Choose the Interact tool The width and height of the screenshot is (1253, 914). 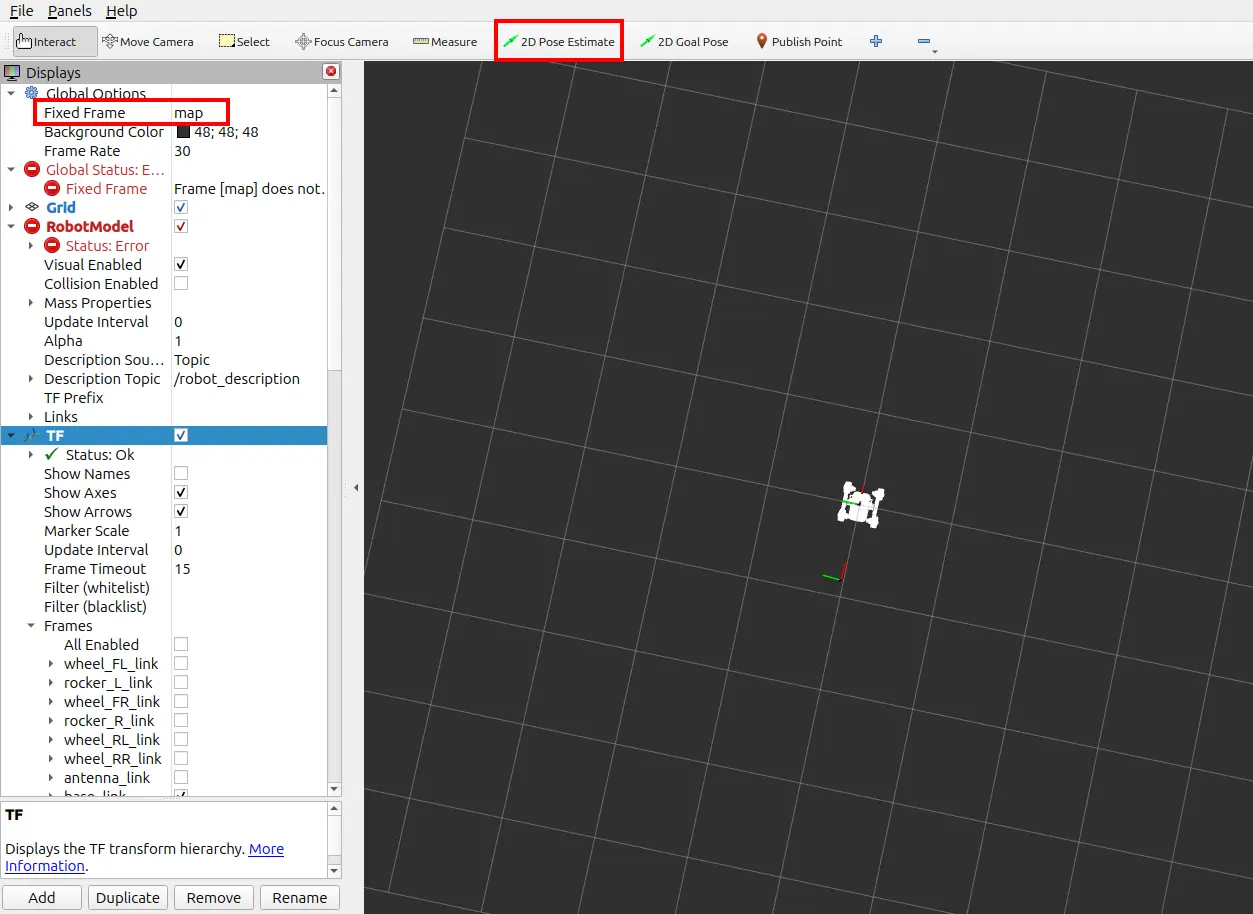[52, 41]
